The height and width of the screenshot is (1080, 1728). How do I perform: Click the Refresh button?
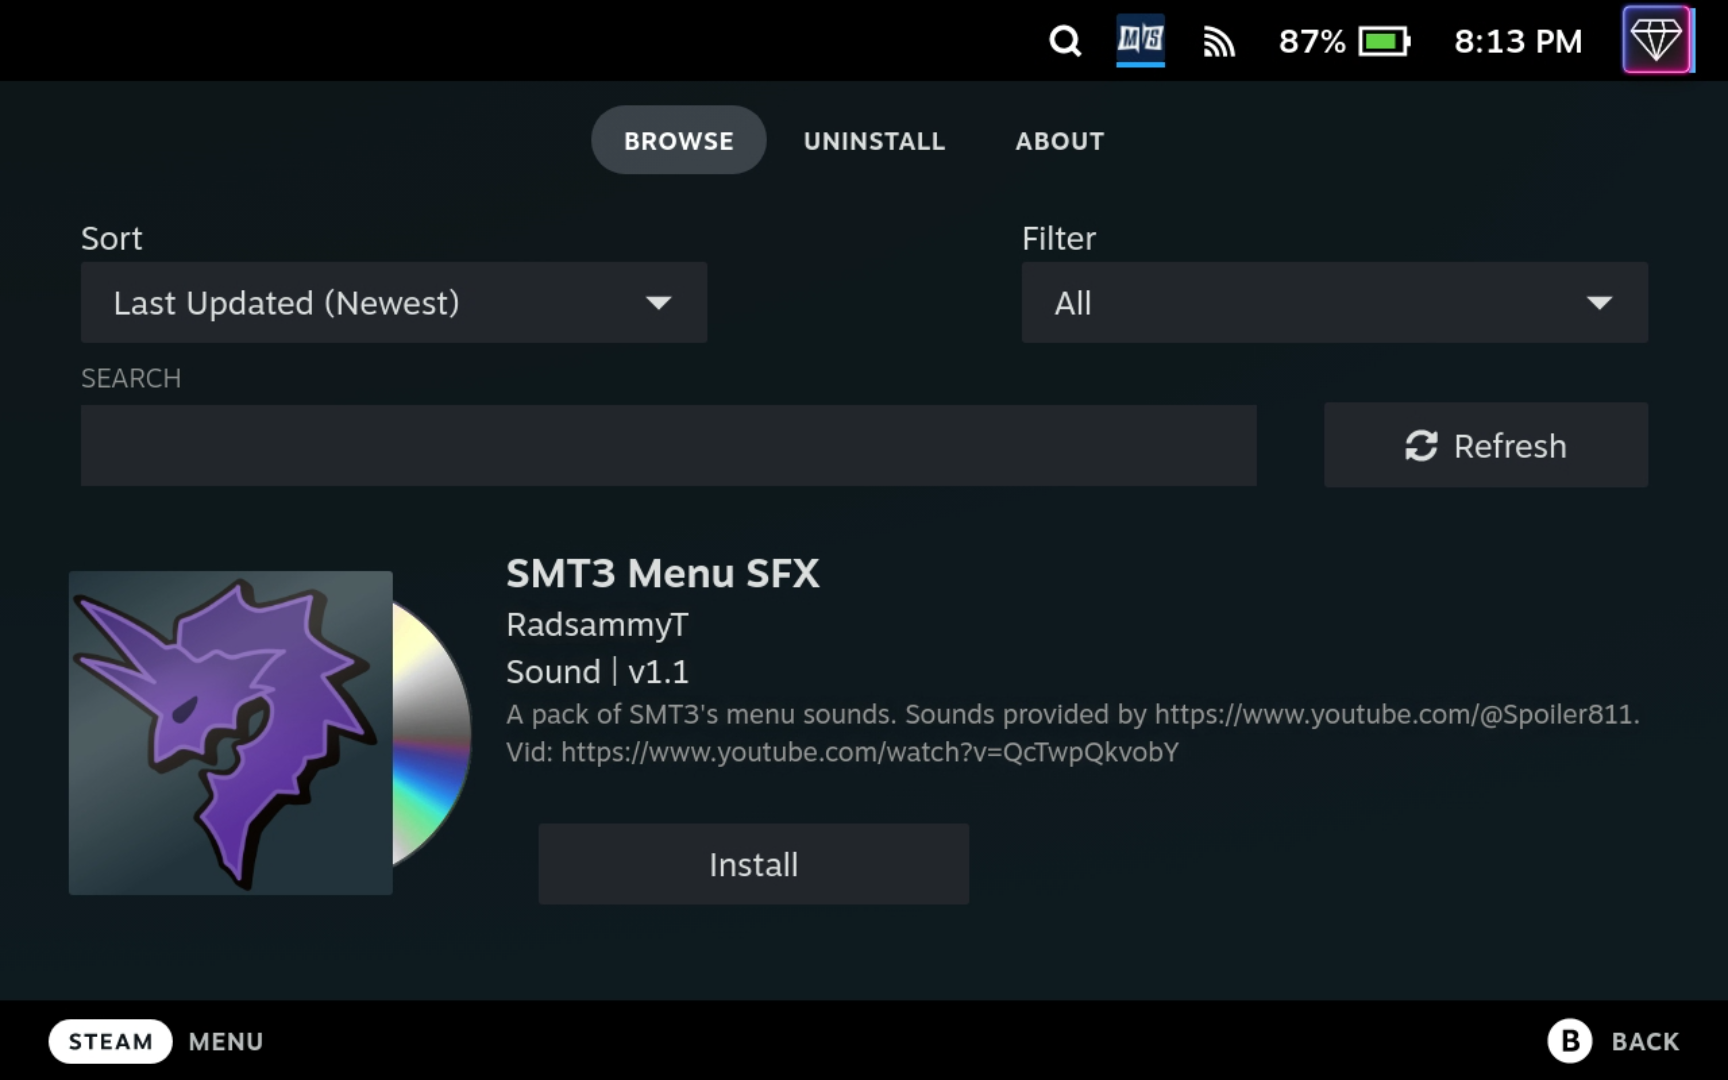click(1485, 445)
